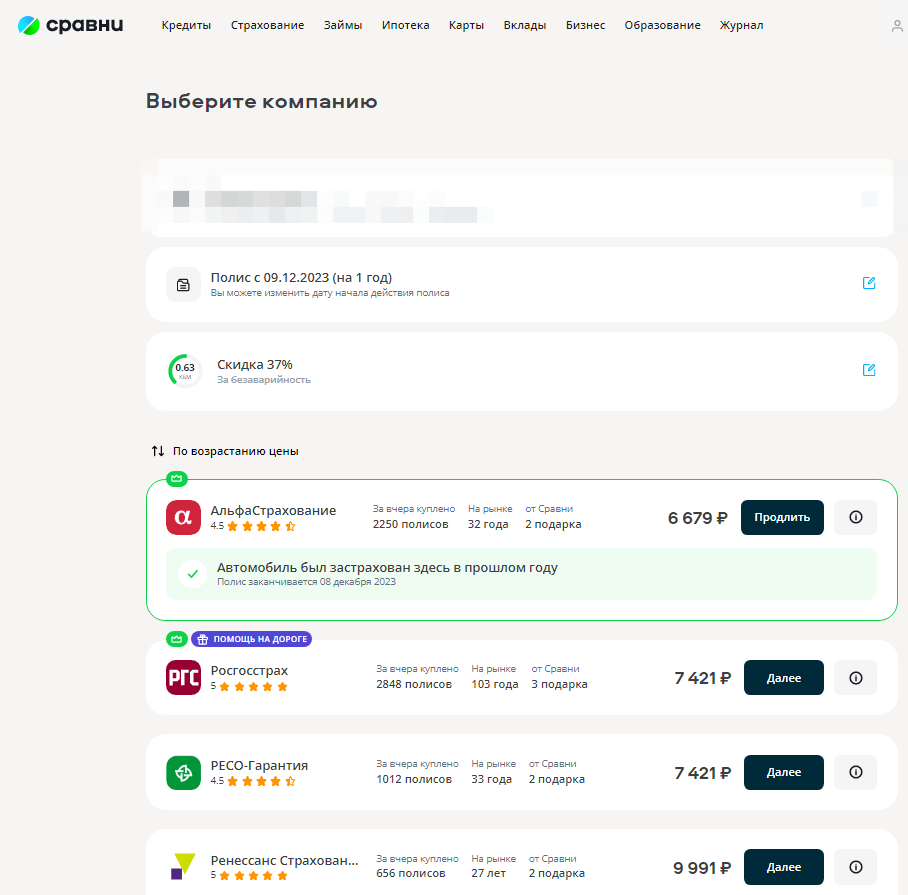
Task: Click crown badge above Росгосстрах
Action: point(177,639)
